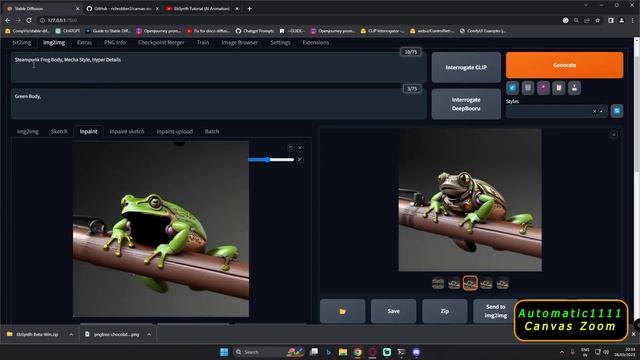Undo the last inpaint mask stroke
The width and height of the screenshot is (640, 360).
[x=291, y=148]
